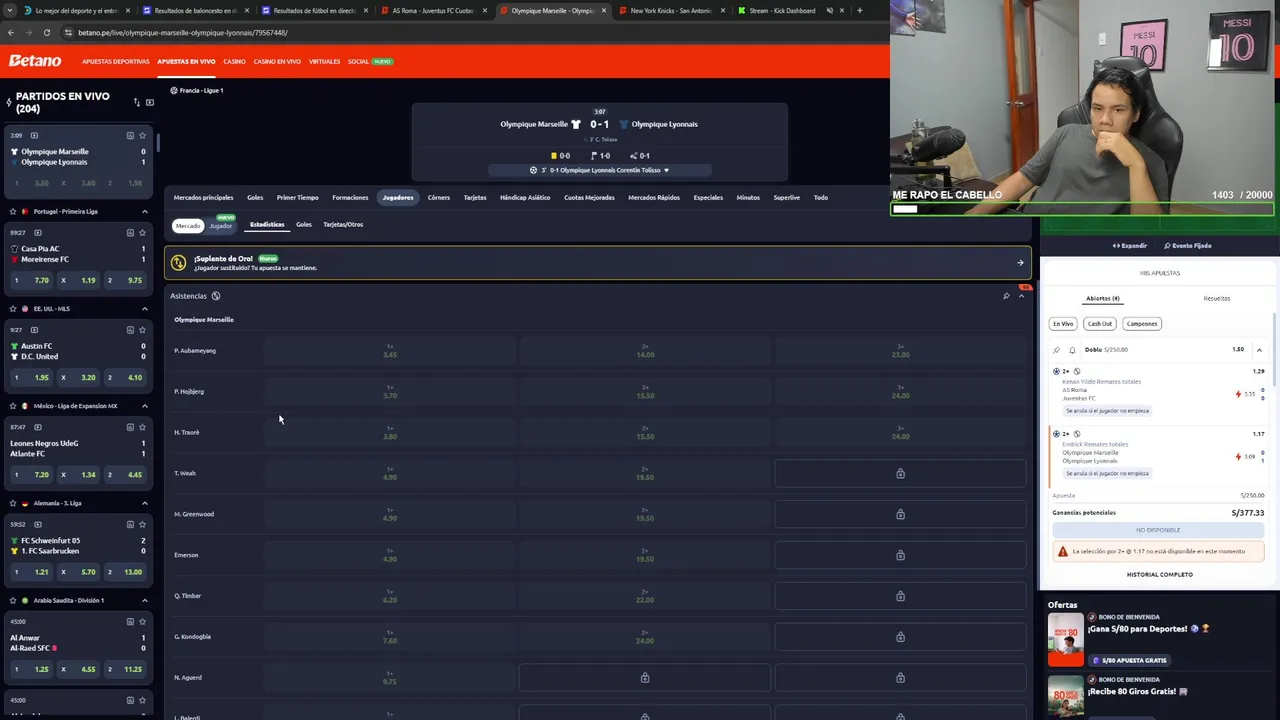Reload the page with the refresh icon
This screenshot has height=720, width=1280.
coord(46,32)
